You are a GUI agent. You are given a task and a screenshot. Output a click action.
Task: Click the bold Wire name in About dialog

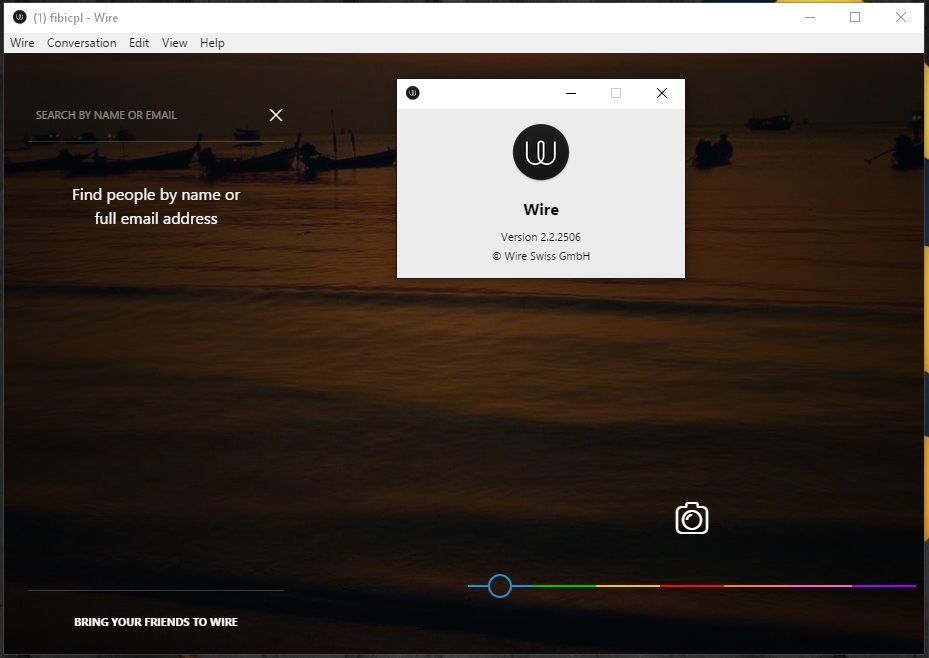(541, 210)
